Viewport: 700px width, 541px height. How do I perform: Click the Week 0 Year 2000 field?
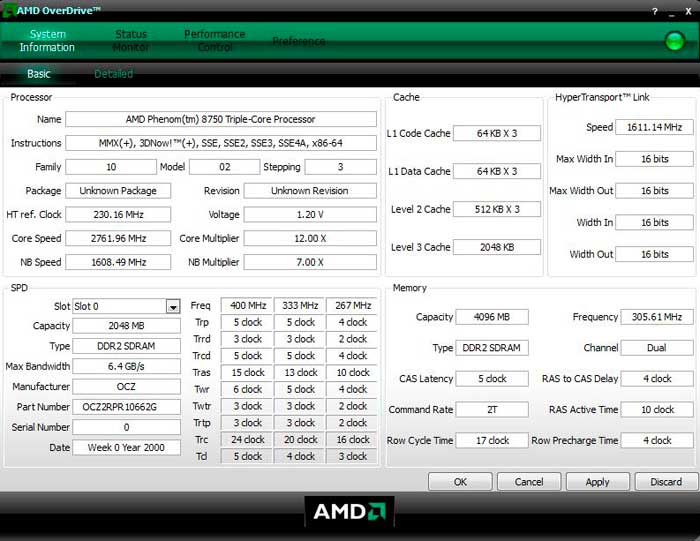126,447
